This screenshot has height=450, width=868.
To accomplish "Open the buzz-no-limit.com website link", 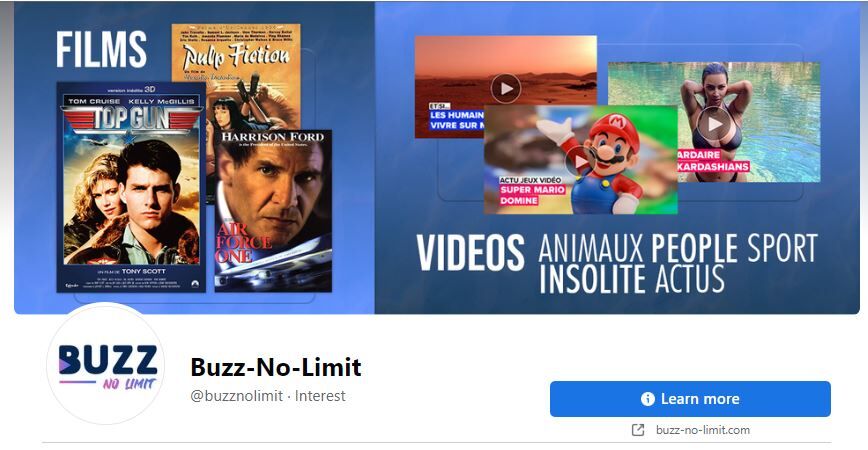I will click(x=702, y=430).
